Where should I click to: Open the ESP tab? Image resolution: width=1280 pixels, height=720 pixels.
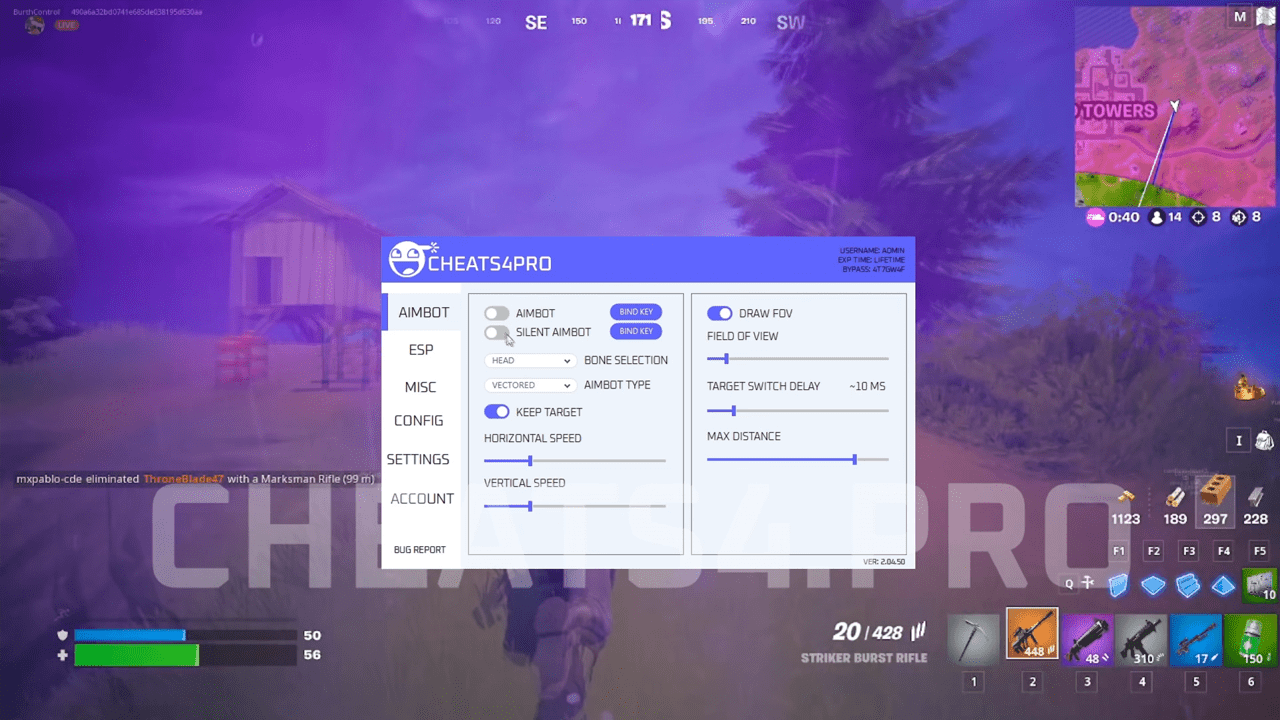tap(421, 349)
